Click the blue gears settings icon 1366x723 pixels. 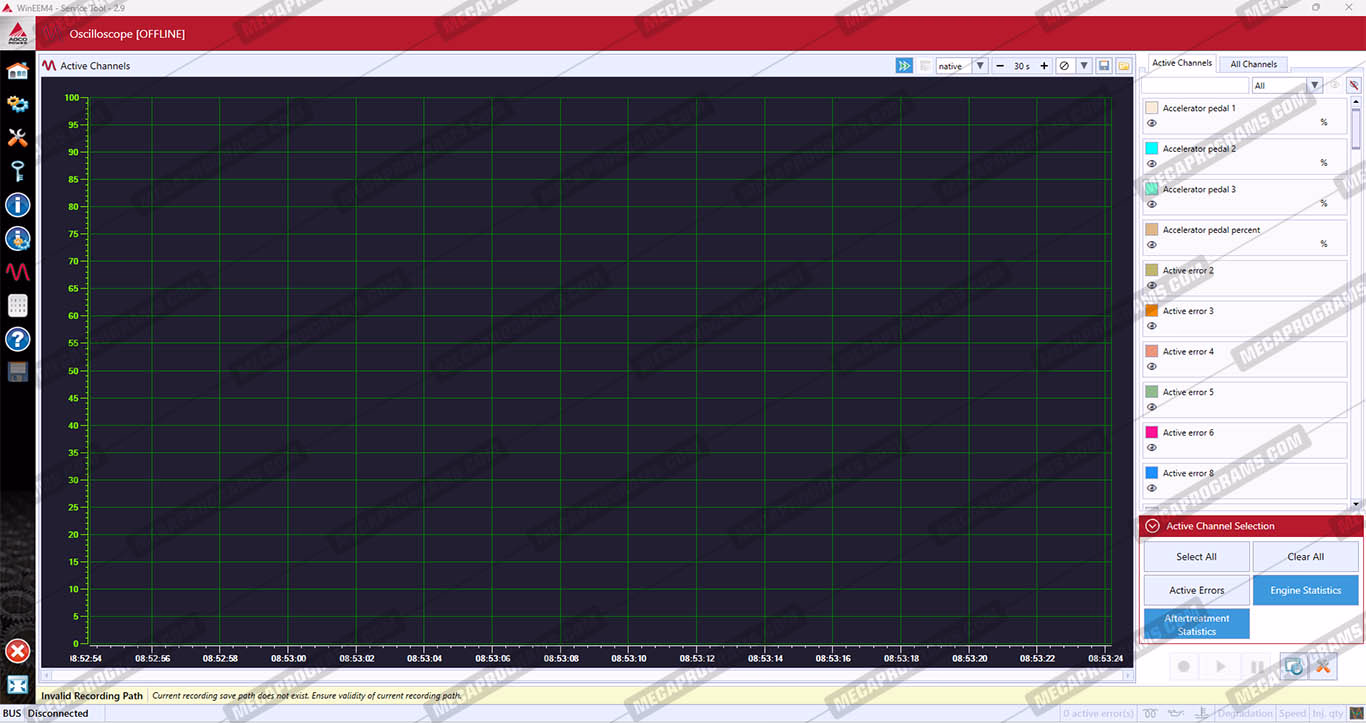click(x=17, y=104)
